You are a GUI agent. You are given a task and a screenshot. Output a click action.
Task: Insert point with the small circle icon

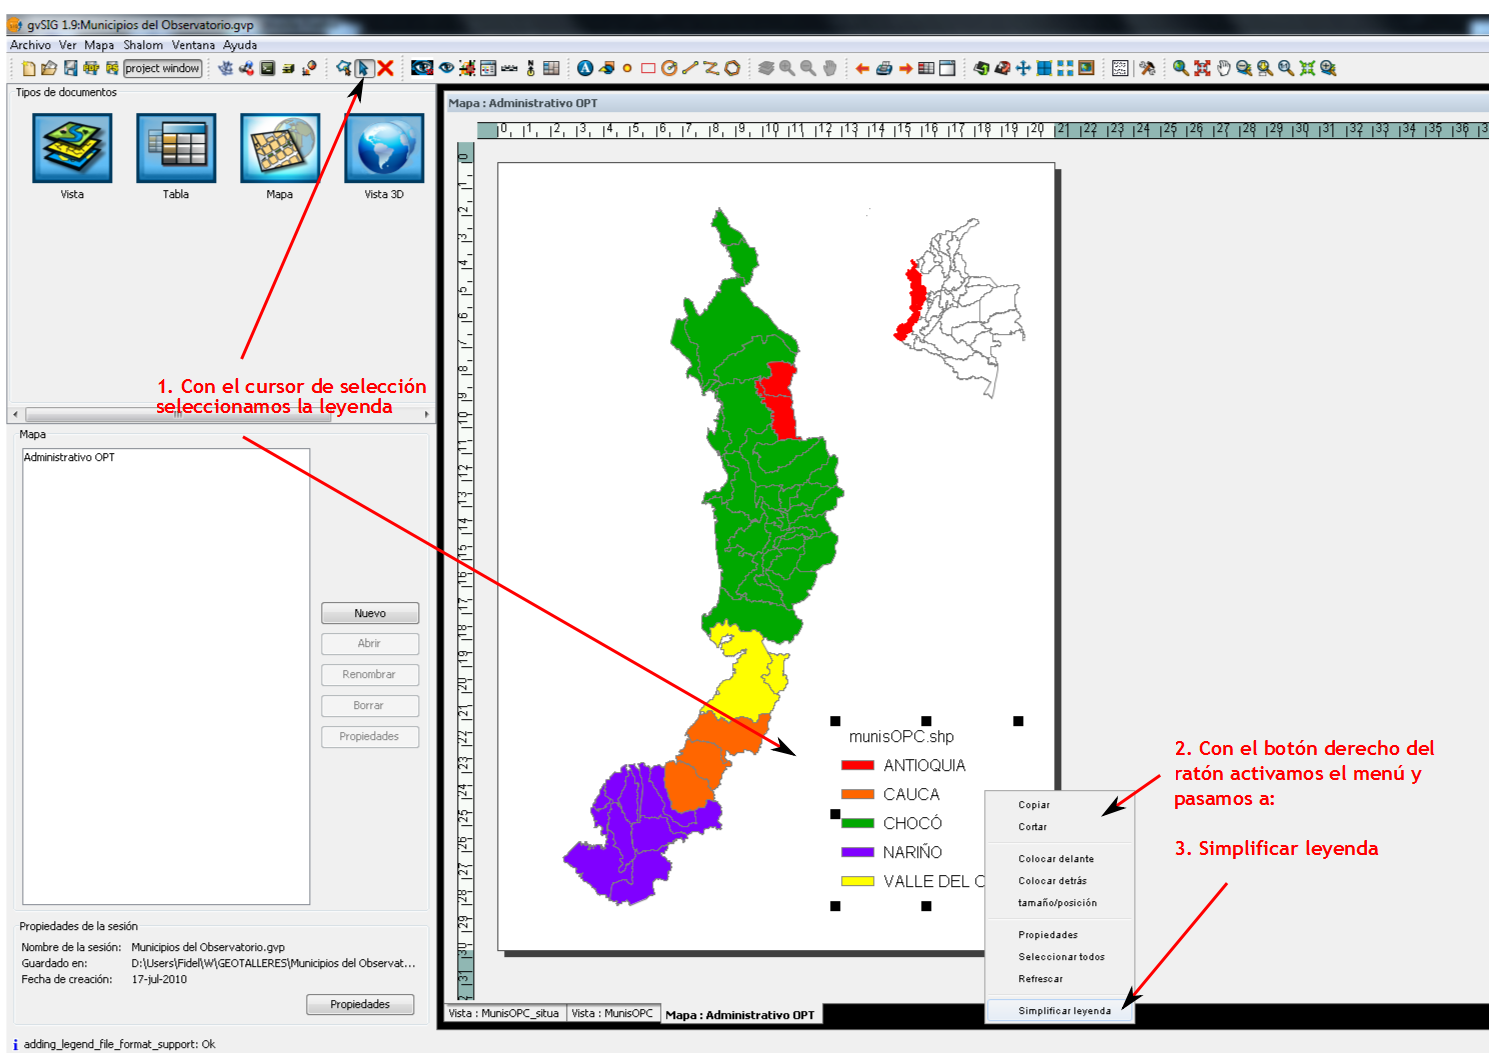pos(627,68)
